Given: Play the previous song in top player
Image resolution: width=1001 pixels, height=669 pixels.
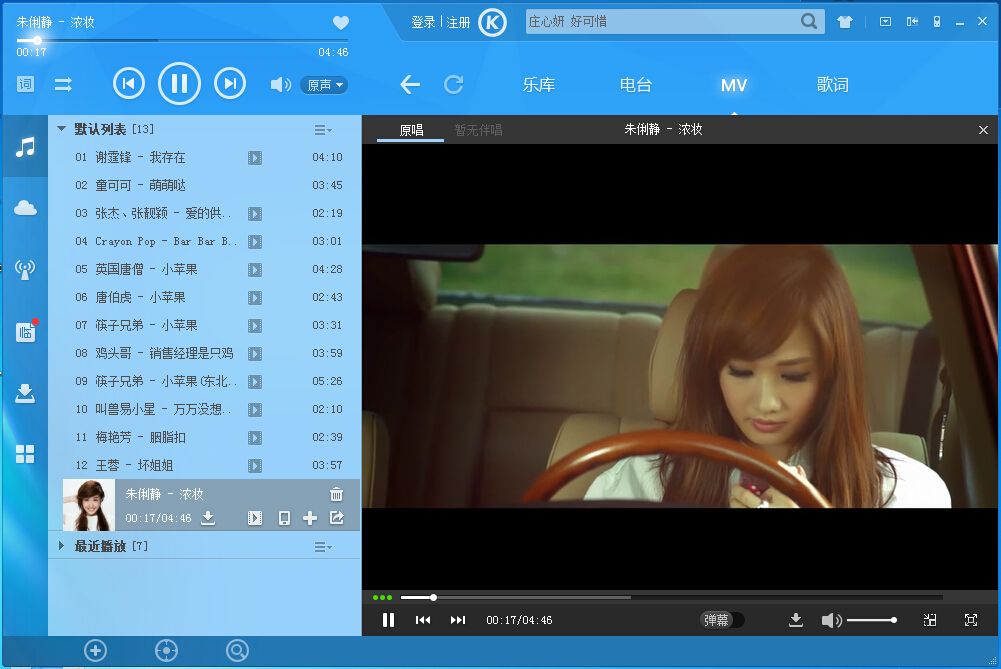Looking at the screenshot, I should [129, 84].
